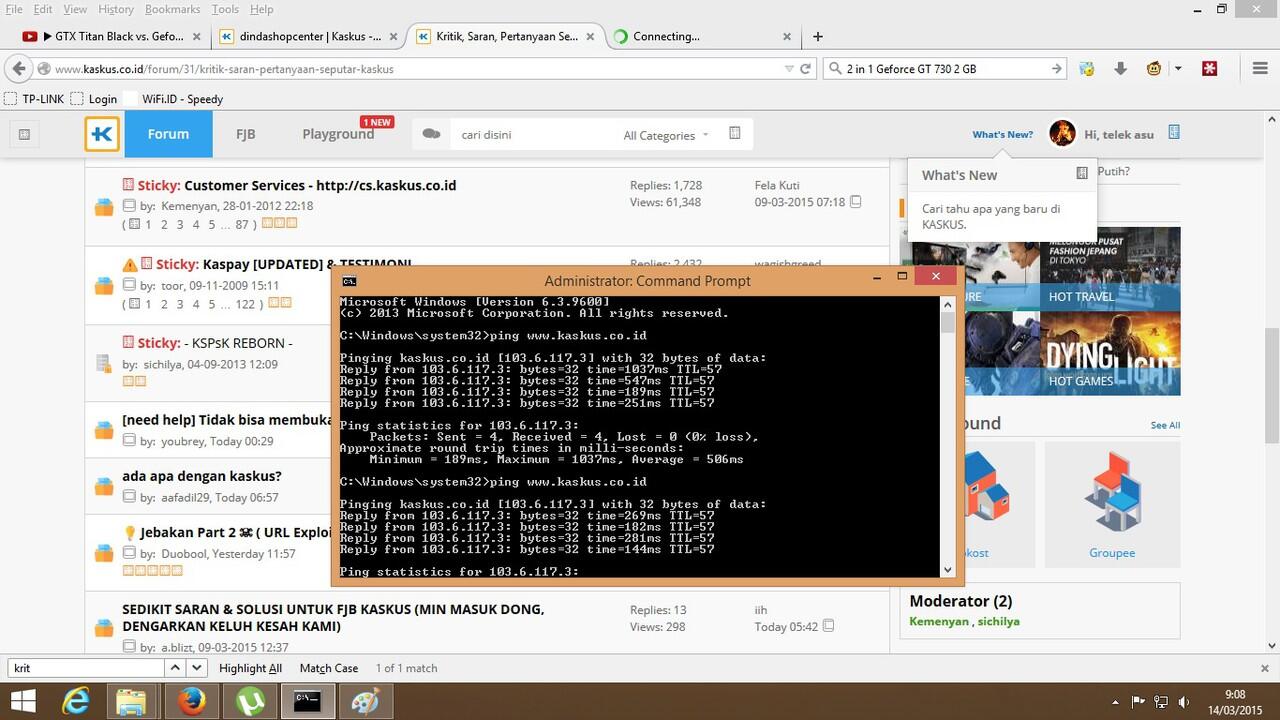This screenshot has height=720, width=1280.
Task: Open the All Categories dropdown
Action: tap(665, 135)
